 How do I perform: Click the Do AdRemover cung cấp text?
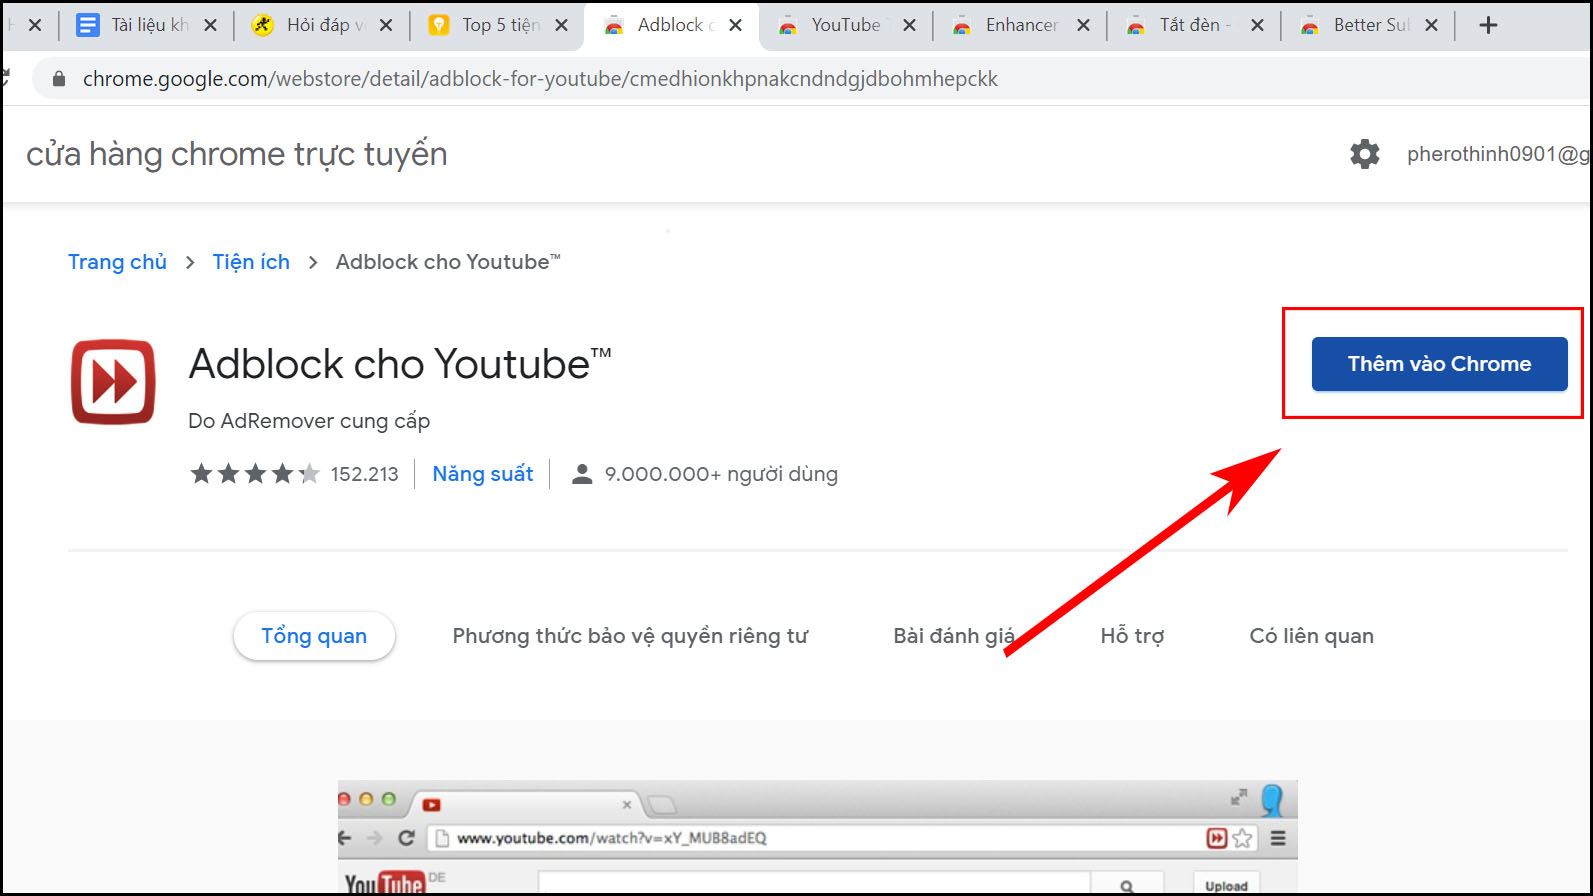[309, 421]
